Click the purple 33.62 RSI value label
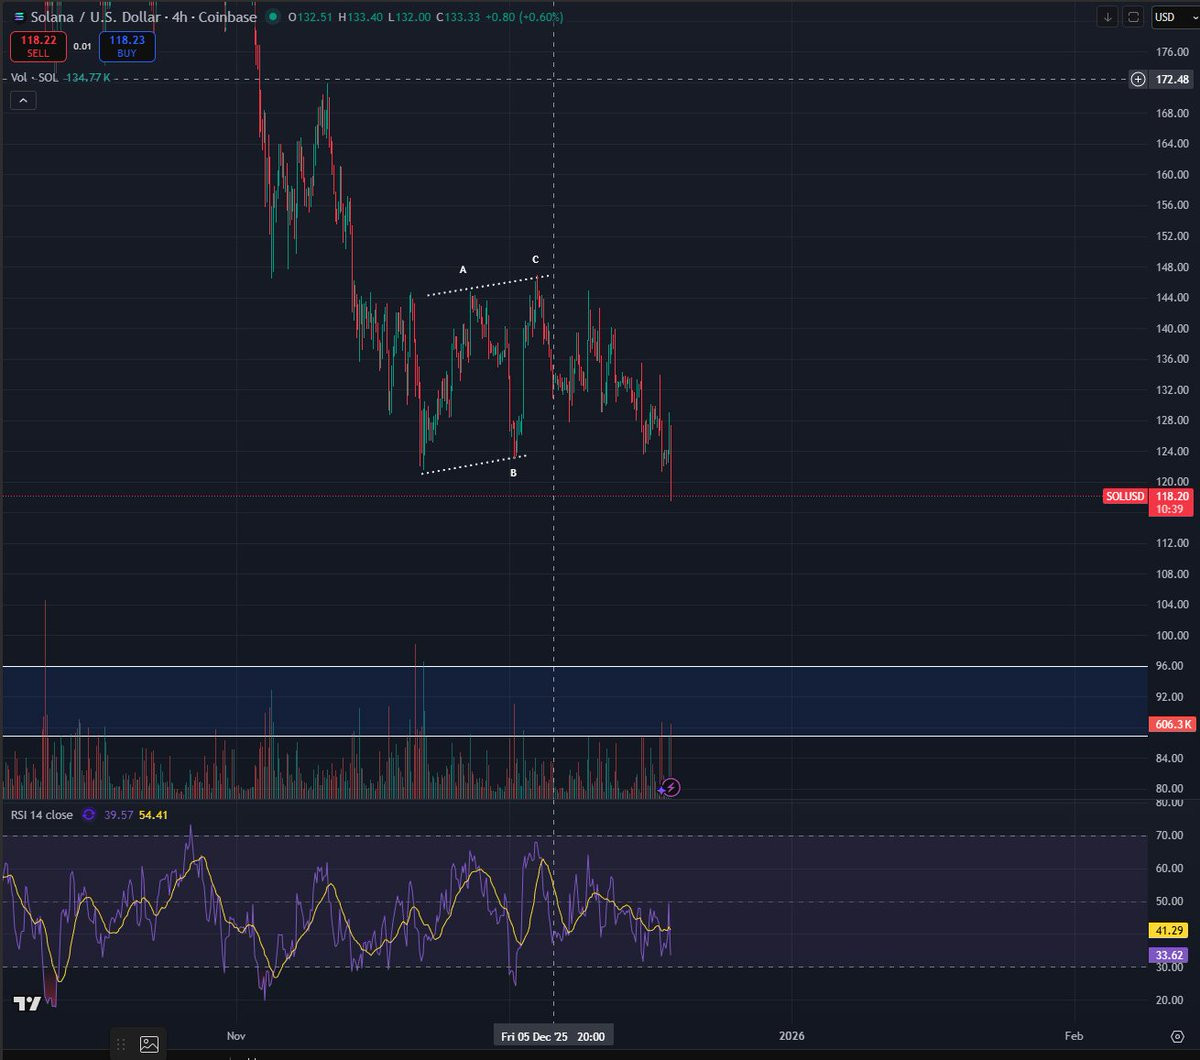The width and height of the screenshot is (1200, 1060). pyautogui.click(x=1171, y=955)
